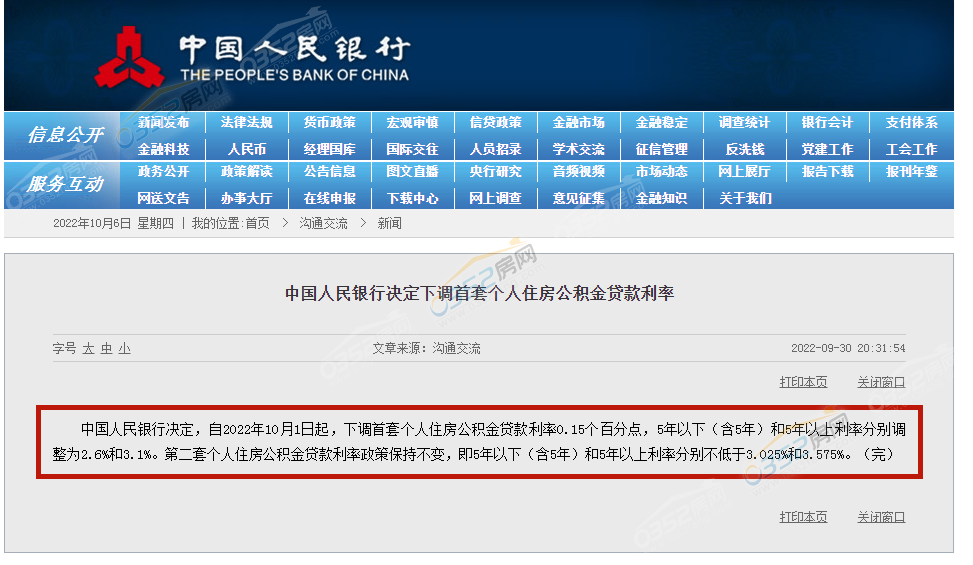Click the People's Bank of China logo emblem
Image resolution: width=973 pixels, height=565 pixels.
pyautogui.click(x=130, y=59)
